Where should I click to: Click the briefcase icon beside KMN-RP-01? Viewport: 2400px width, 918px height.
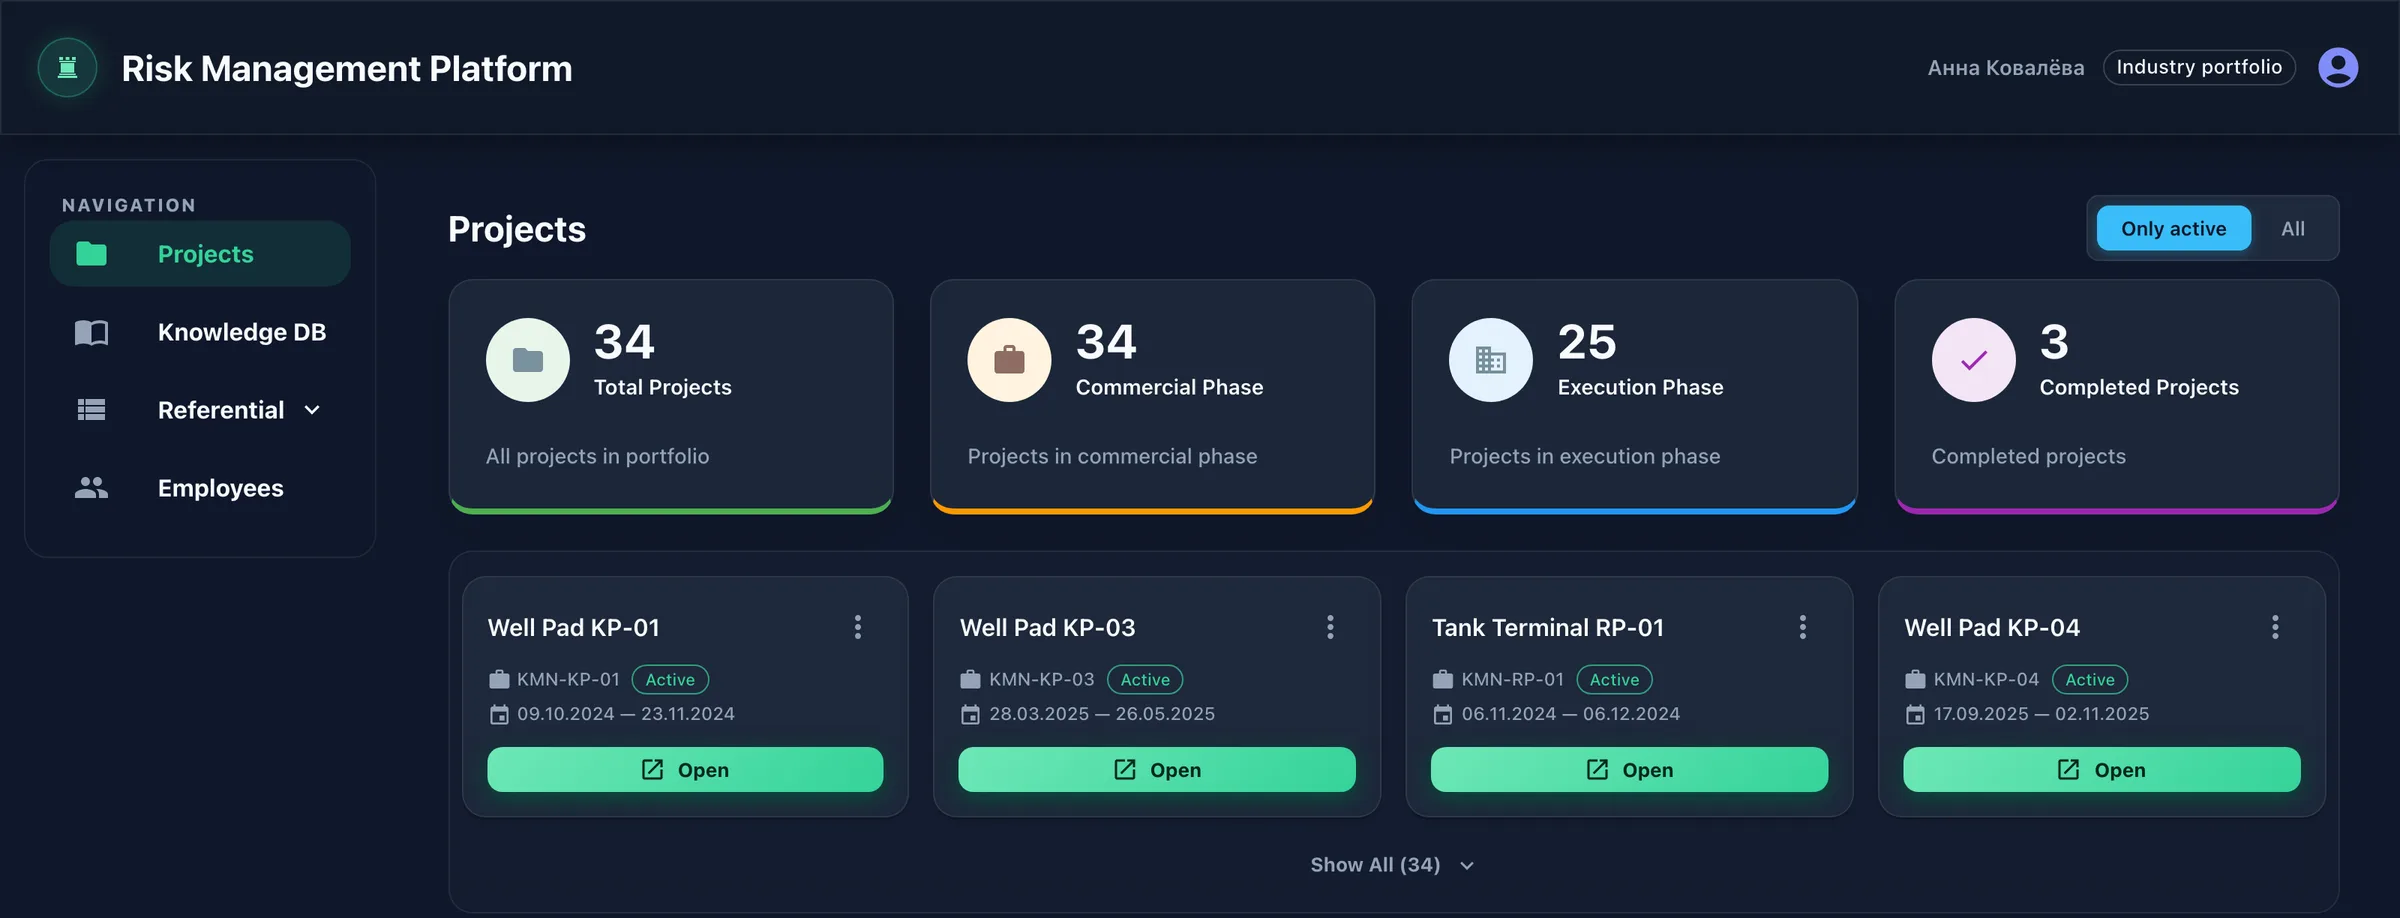coord(1442,680)
